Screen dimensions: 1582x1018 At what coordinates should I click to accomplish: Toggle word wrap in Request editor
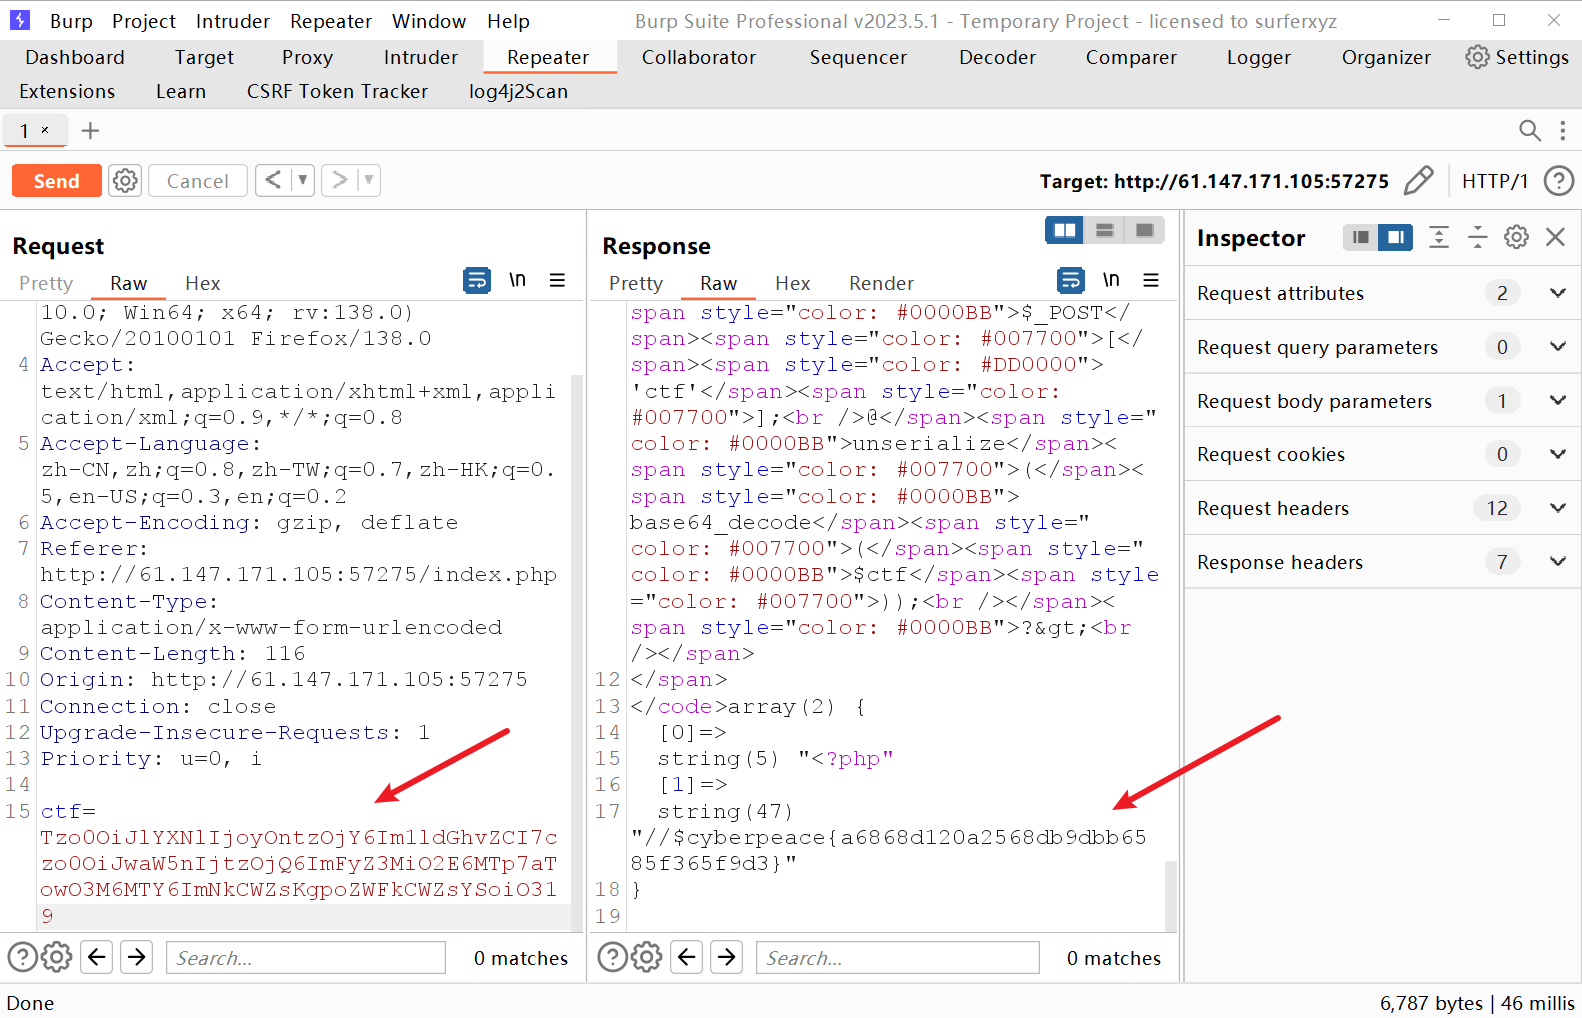pos(477,281)
